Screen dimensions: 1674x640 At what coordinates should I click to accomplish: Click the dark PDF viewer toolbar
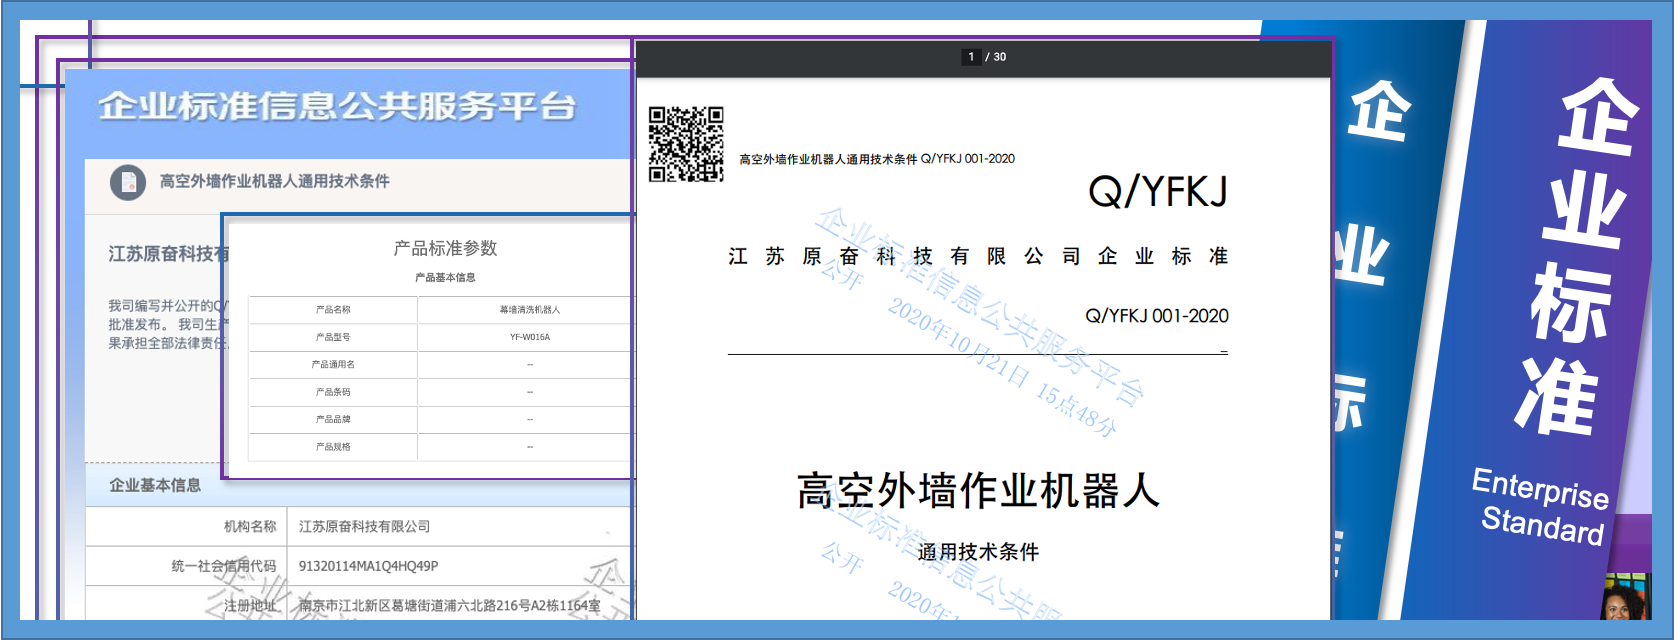(x=984, y=58)
